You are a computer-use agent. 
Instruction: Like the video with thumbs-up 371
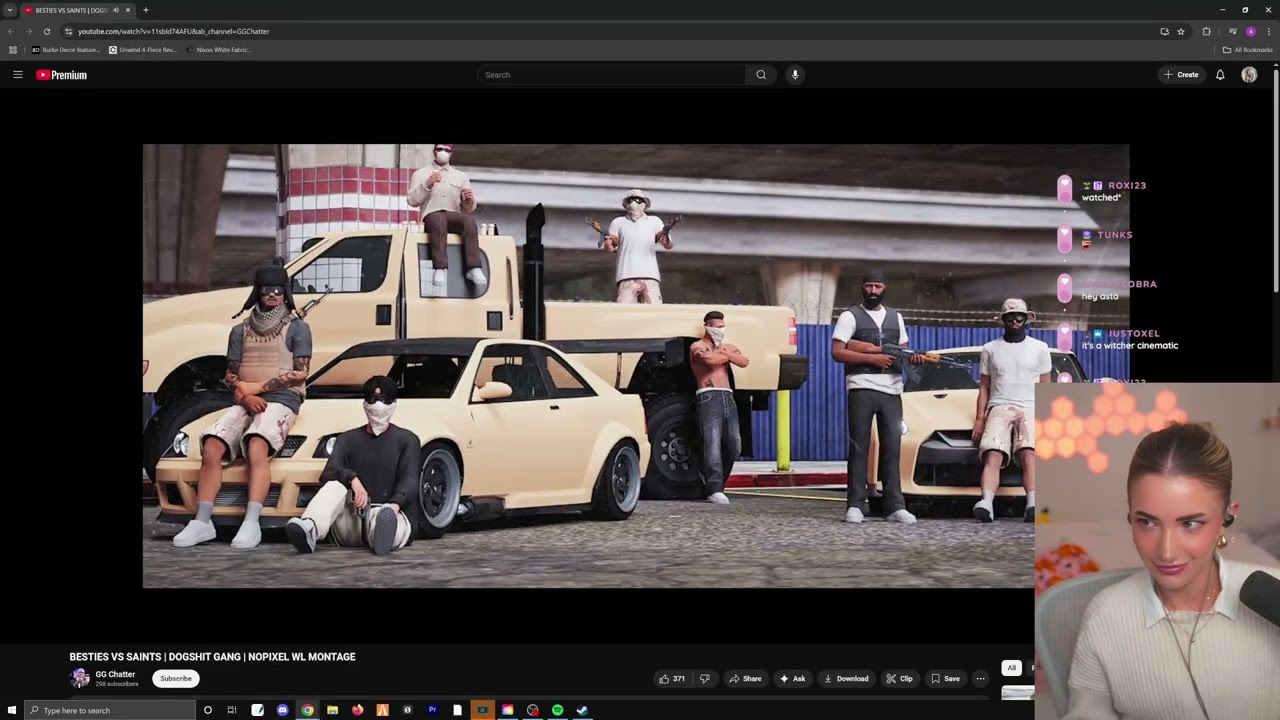[671, 679]
